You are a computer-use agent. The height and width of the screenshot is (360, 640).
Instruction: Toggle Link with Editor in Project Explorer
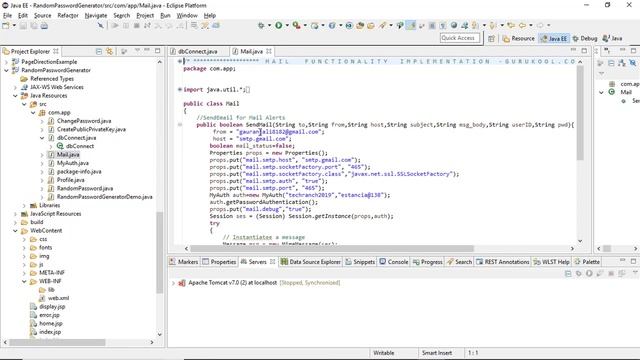109,51
